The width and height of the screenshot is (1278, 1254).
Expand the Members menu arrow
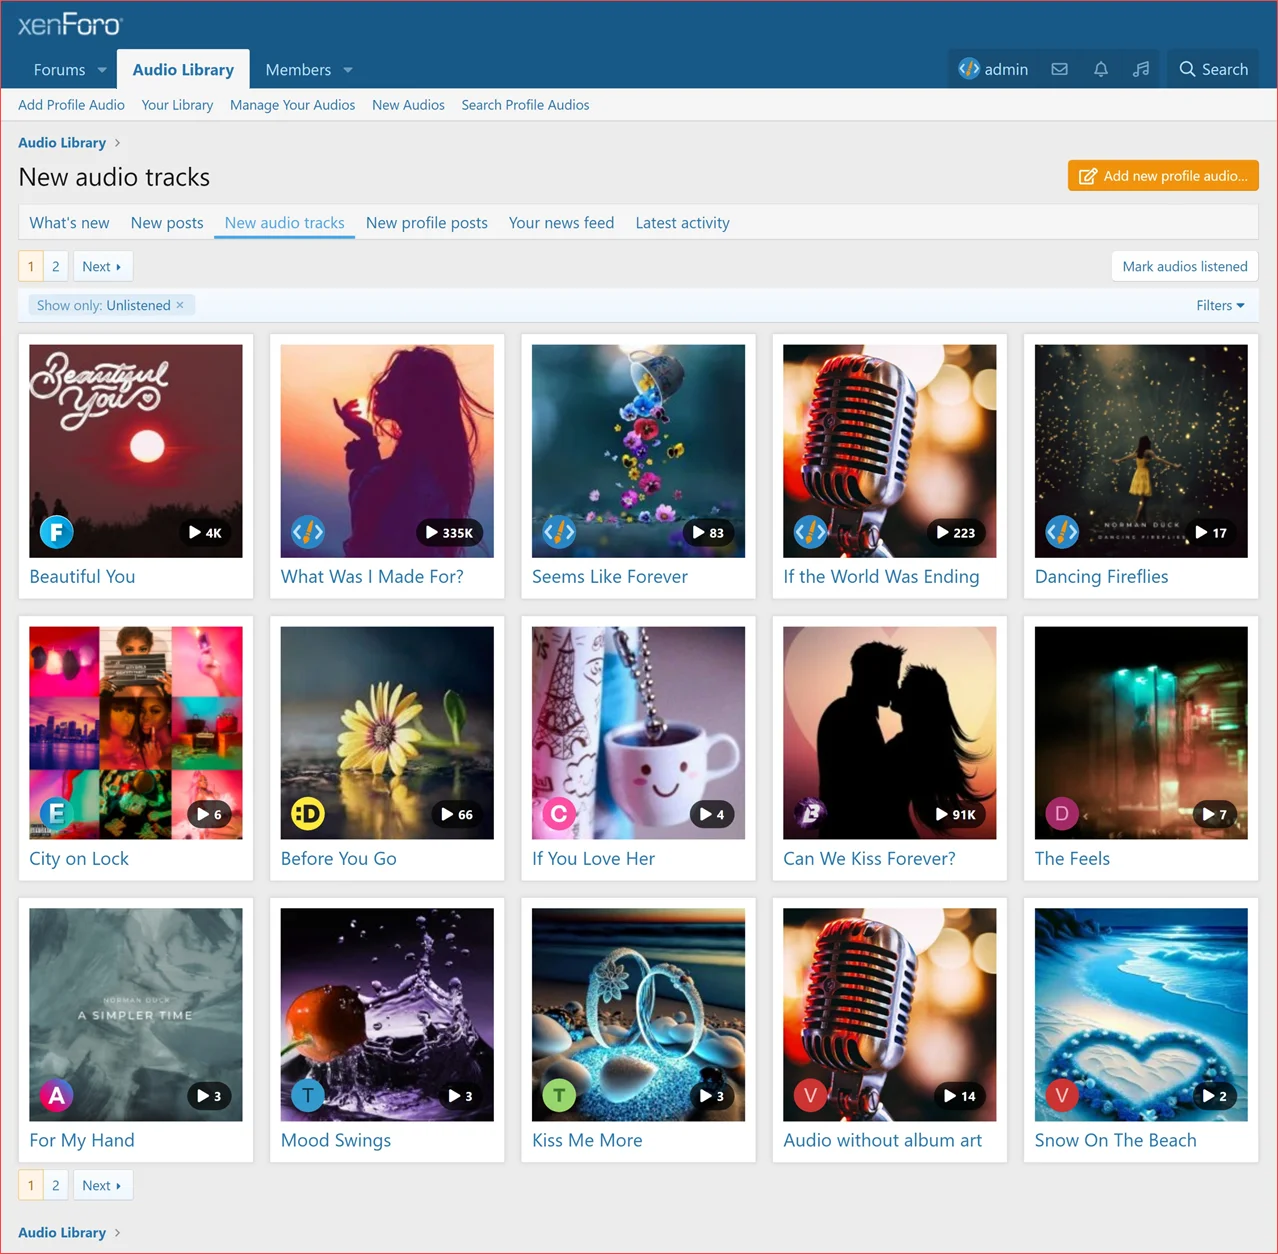[x=348, y=70]
